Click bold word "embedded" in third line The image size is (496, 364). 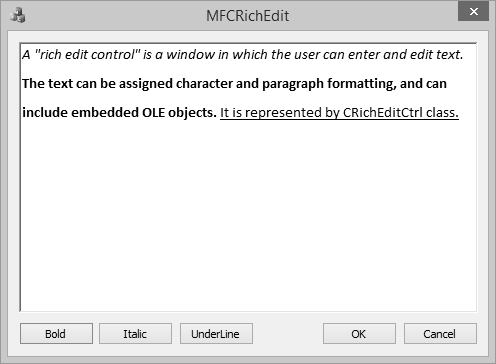tap(105, 113)
